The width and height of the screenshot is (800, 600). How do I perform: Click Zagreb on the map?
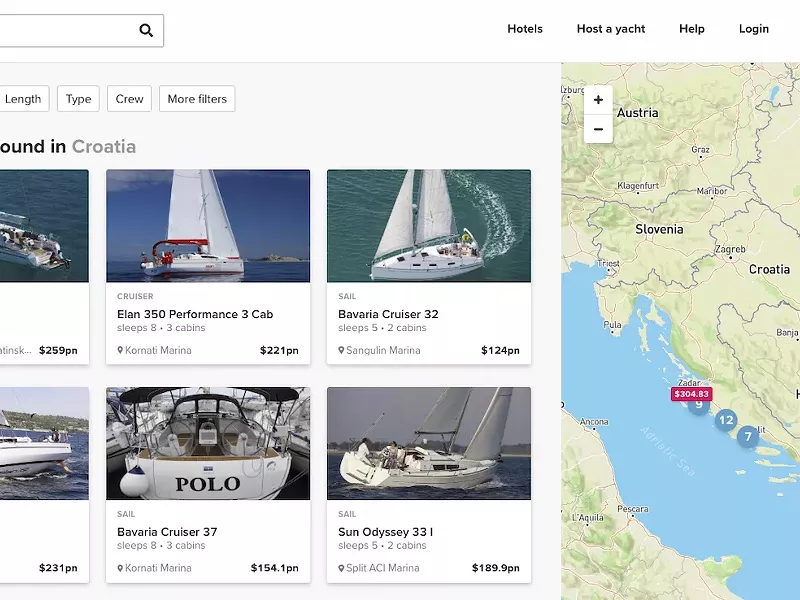(x=730, y=249)
